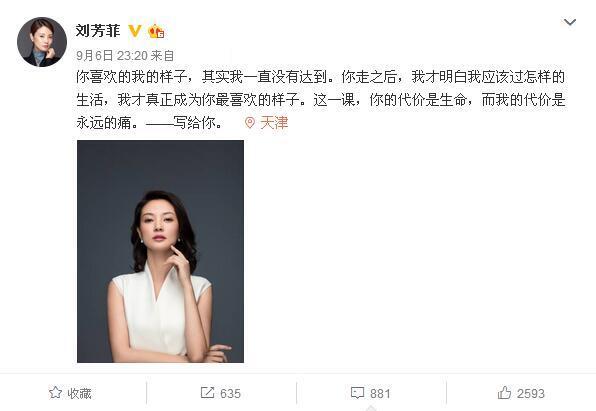
Task: Open the 9月6日 23:20 timestamp link
Action: pyautogui.click(x=112, y=56)
